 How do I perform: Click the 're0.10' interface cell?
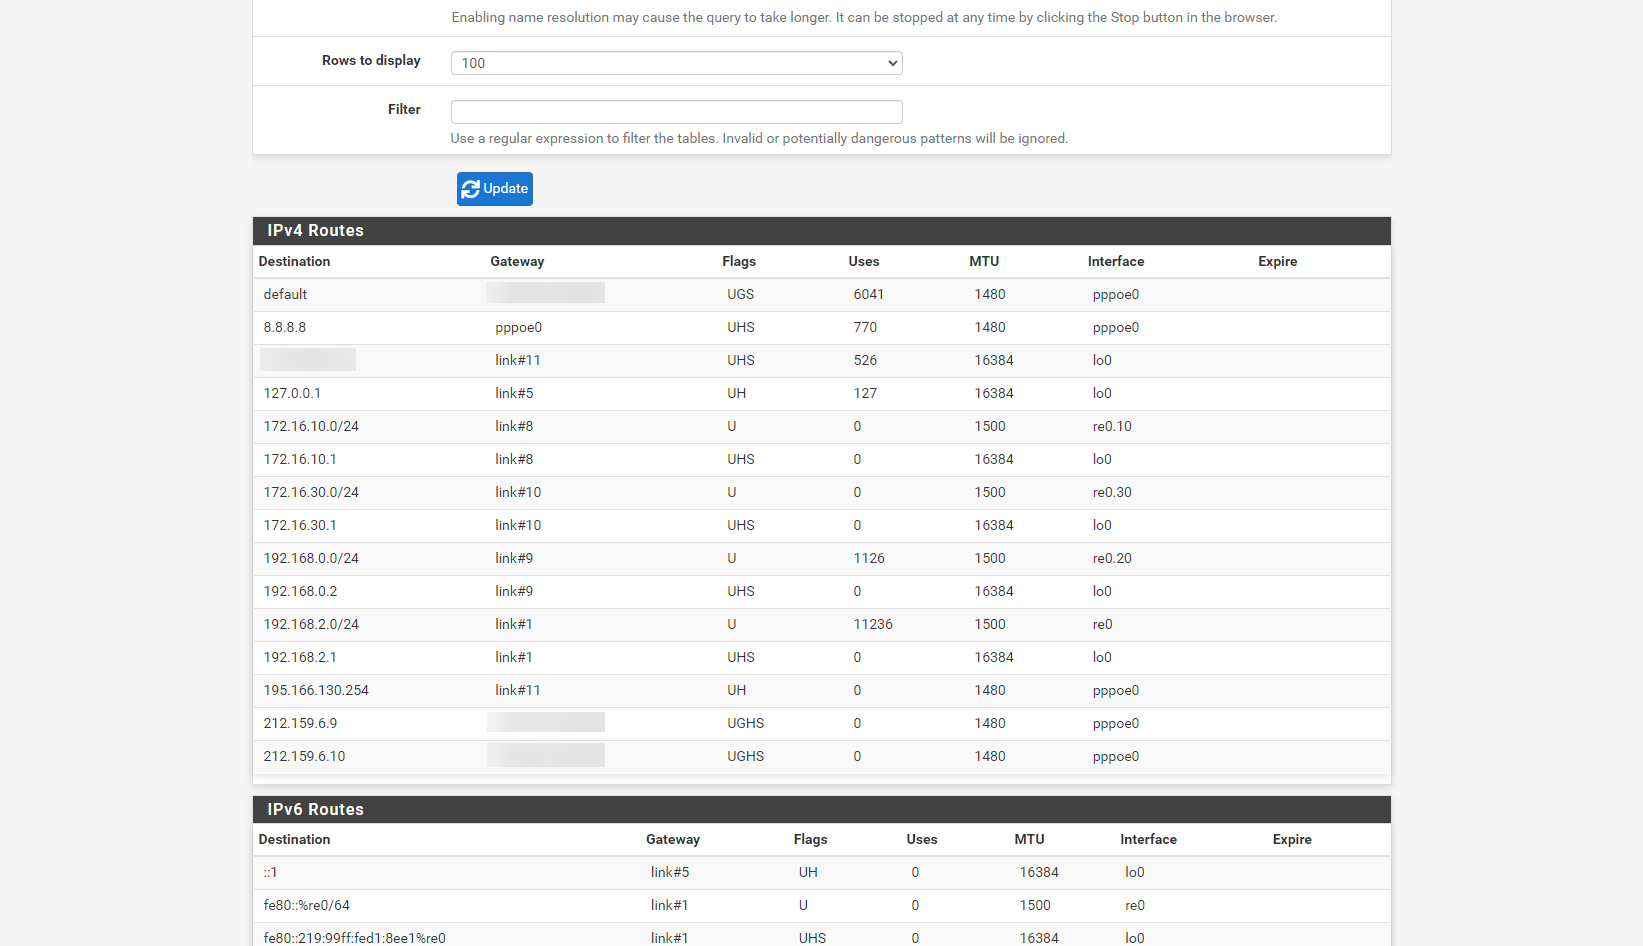pos(1112,427)
